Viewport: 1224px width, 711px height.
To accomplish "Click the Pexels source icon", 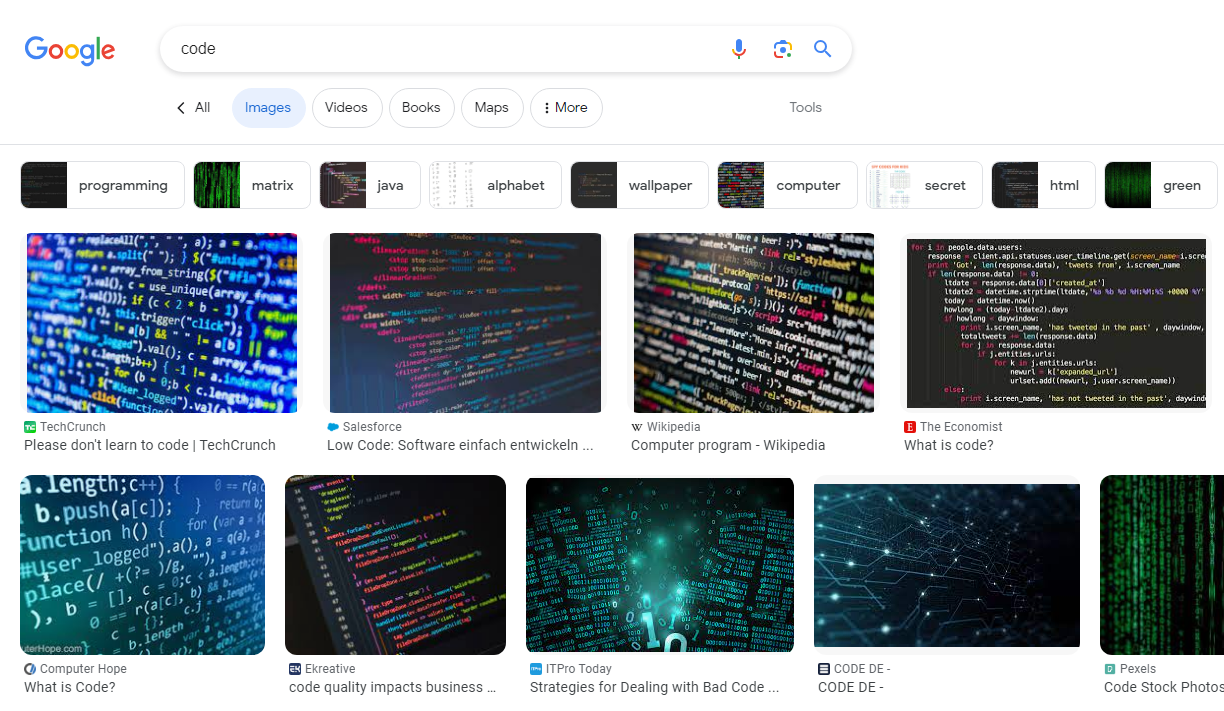I will [1108, 668].
